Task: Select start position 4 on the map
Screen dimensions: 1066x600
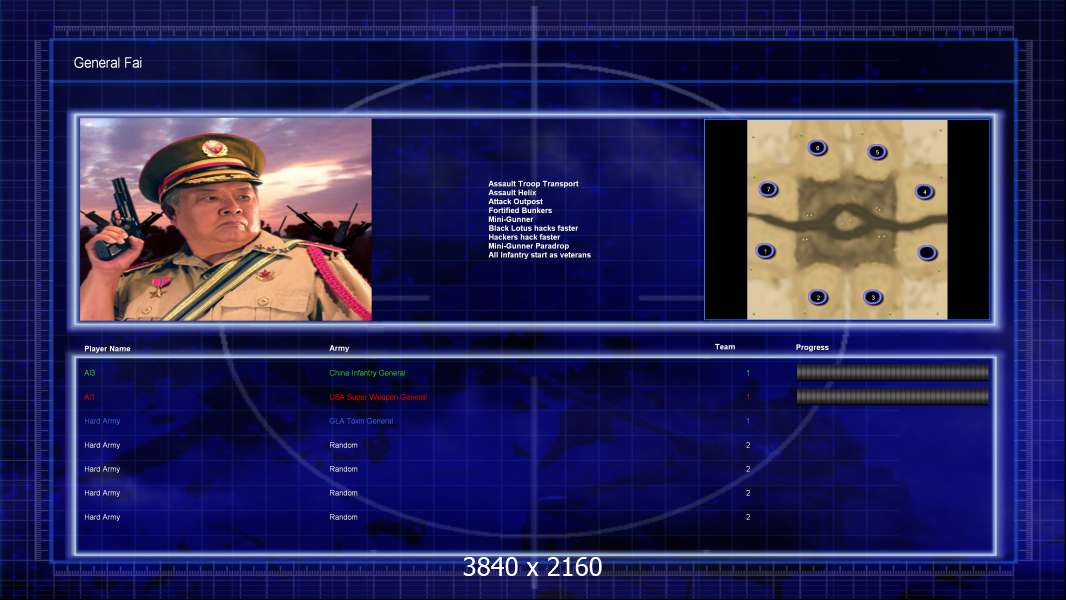Action: tap(925, 192)
